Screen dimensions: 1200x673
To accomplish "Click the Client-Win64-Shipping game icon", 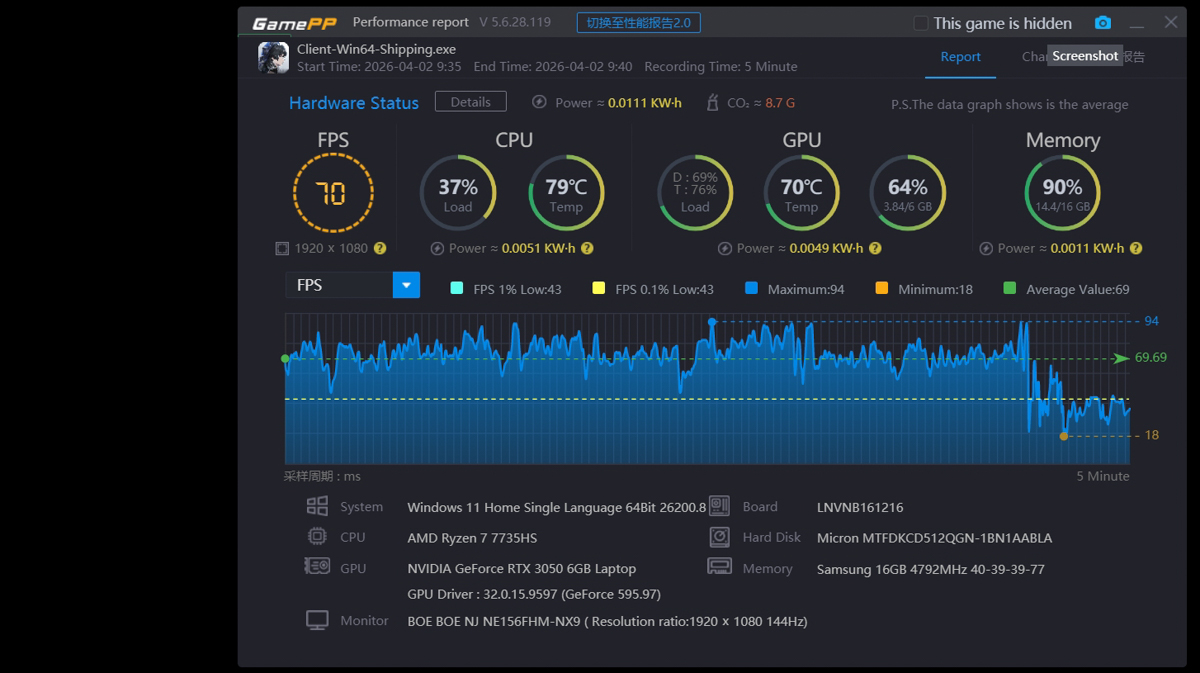I will [x=273, y=58].
